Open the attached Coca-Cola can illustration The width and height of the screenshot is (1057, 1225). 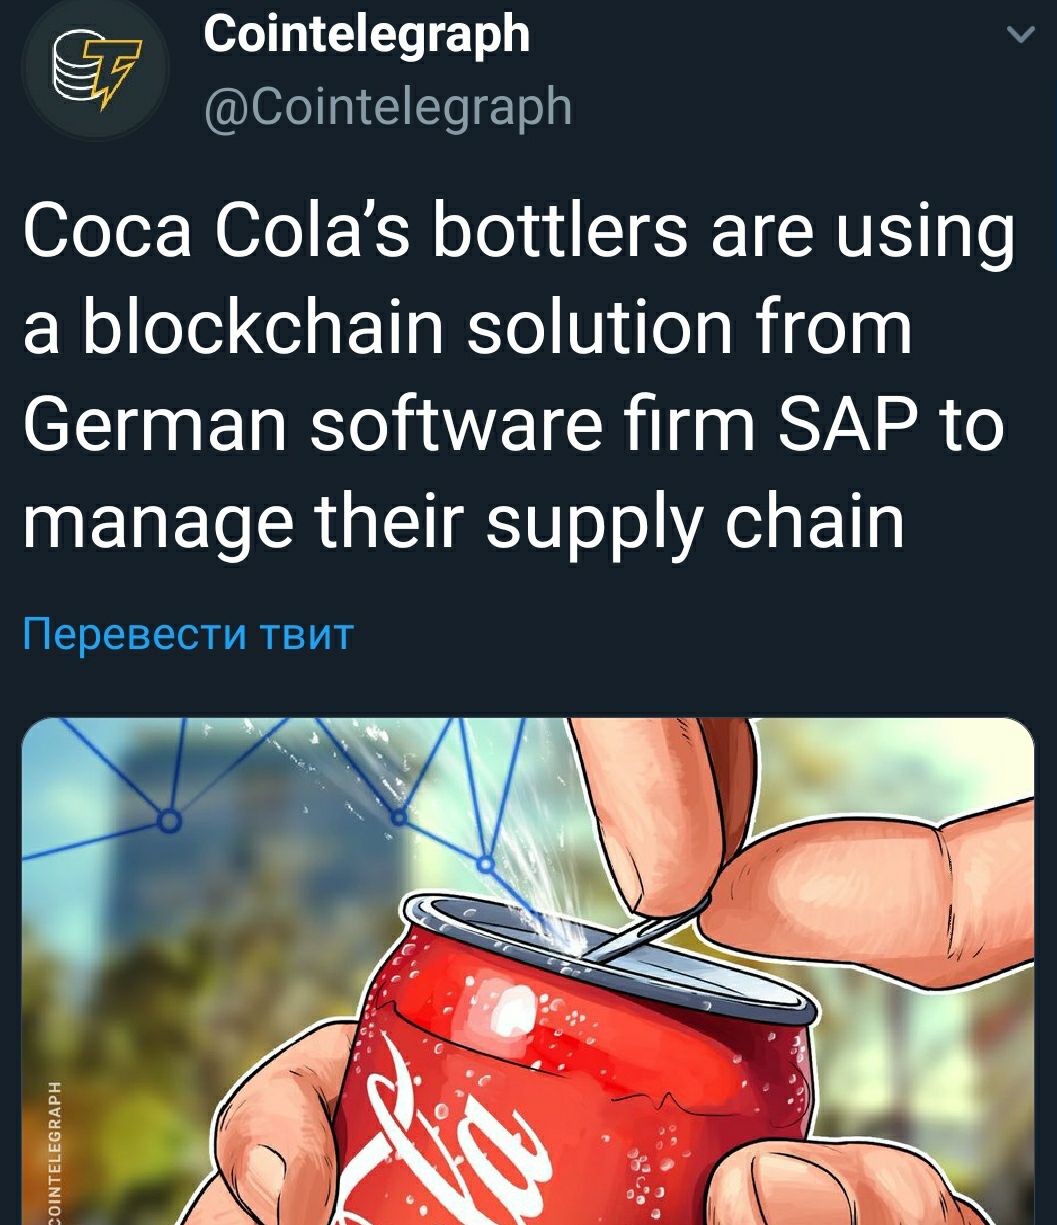point(528,970)
